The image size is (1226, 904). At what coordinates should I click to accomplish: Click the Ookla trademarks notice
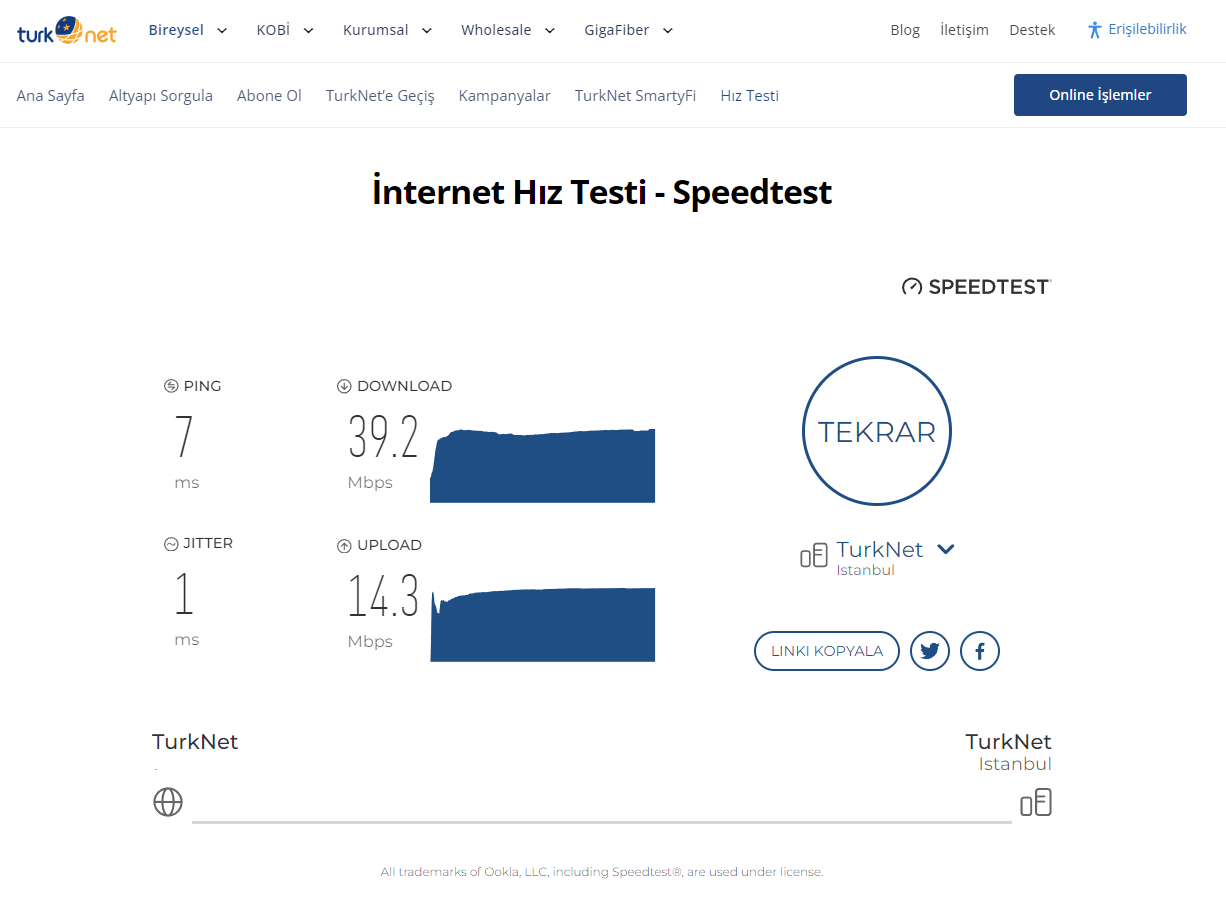(x=602, y=872)
